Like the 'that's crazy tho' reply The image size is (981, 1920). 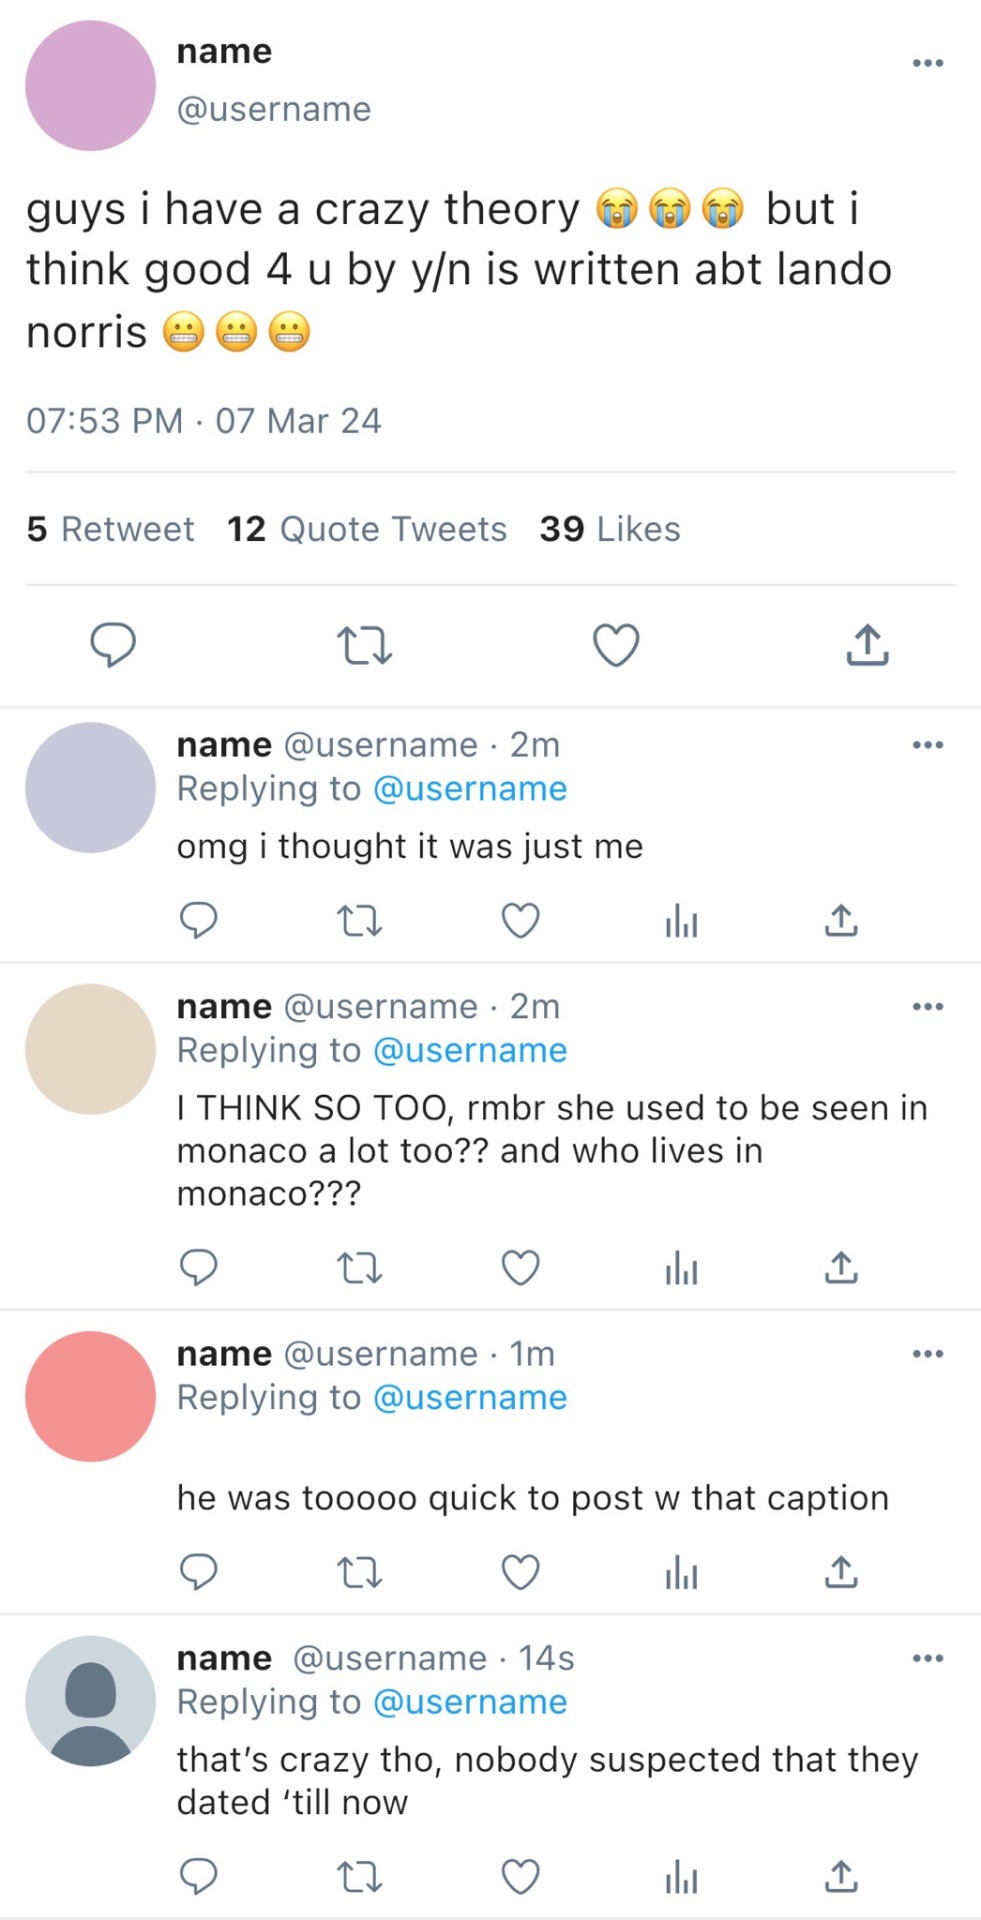point(520,1877)
